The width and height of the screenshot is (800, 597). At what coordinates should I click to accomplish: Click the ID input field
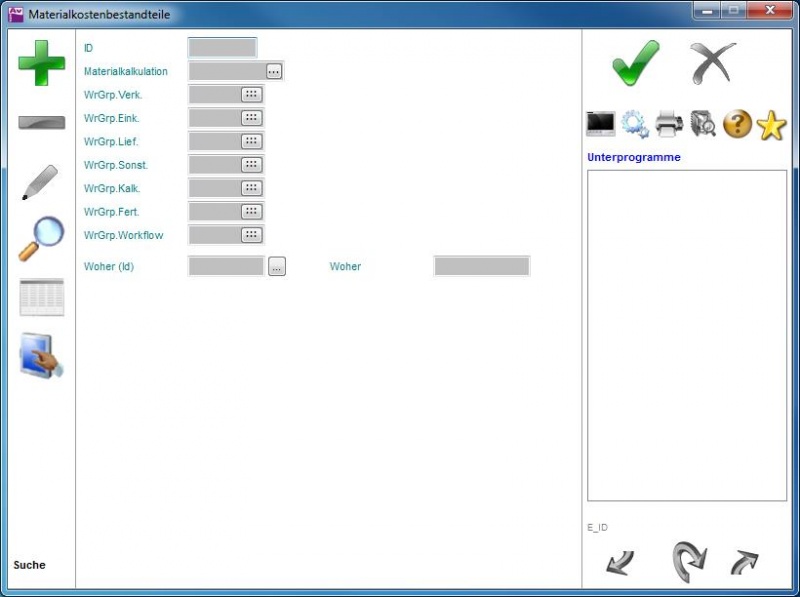coord(222,47)
